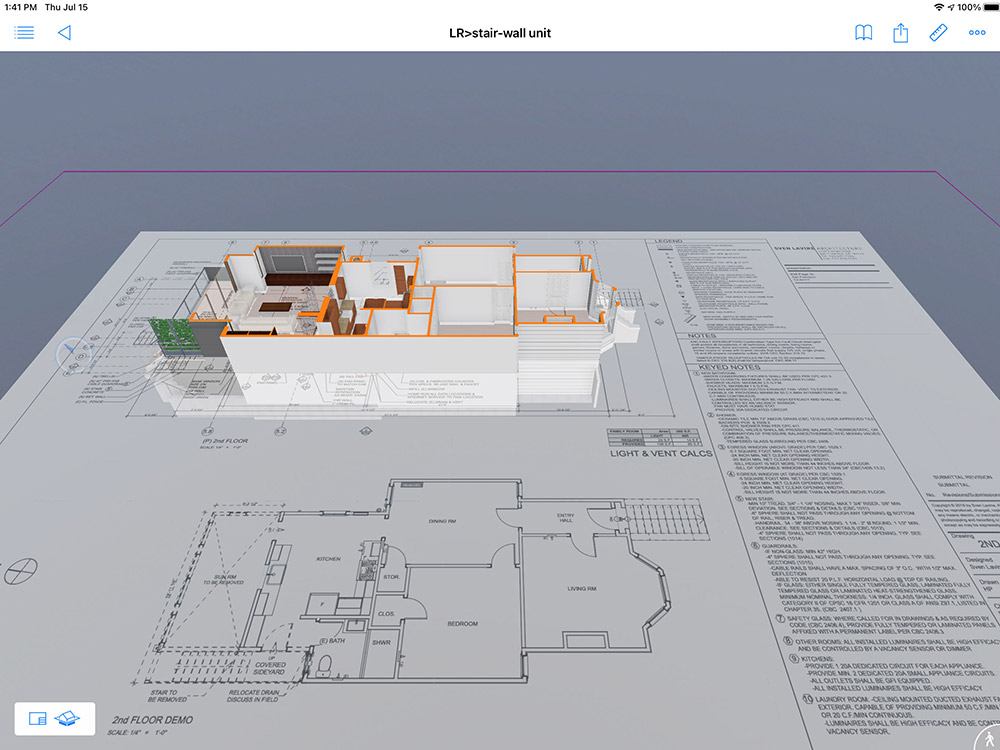Switch to 2D sheet view icon
Screen dimensions: 1000x750
[x=38, y=719]
